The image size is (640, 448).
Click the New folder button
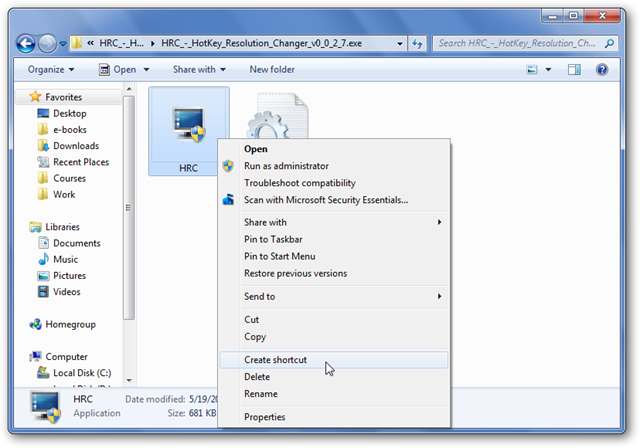(272, 69)
